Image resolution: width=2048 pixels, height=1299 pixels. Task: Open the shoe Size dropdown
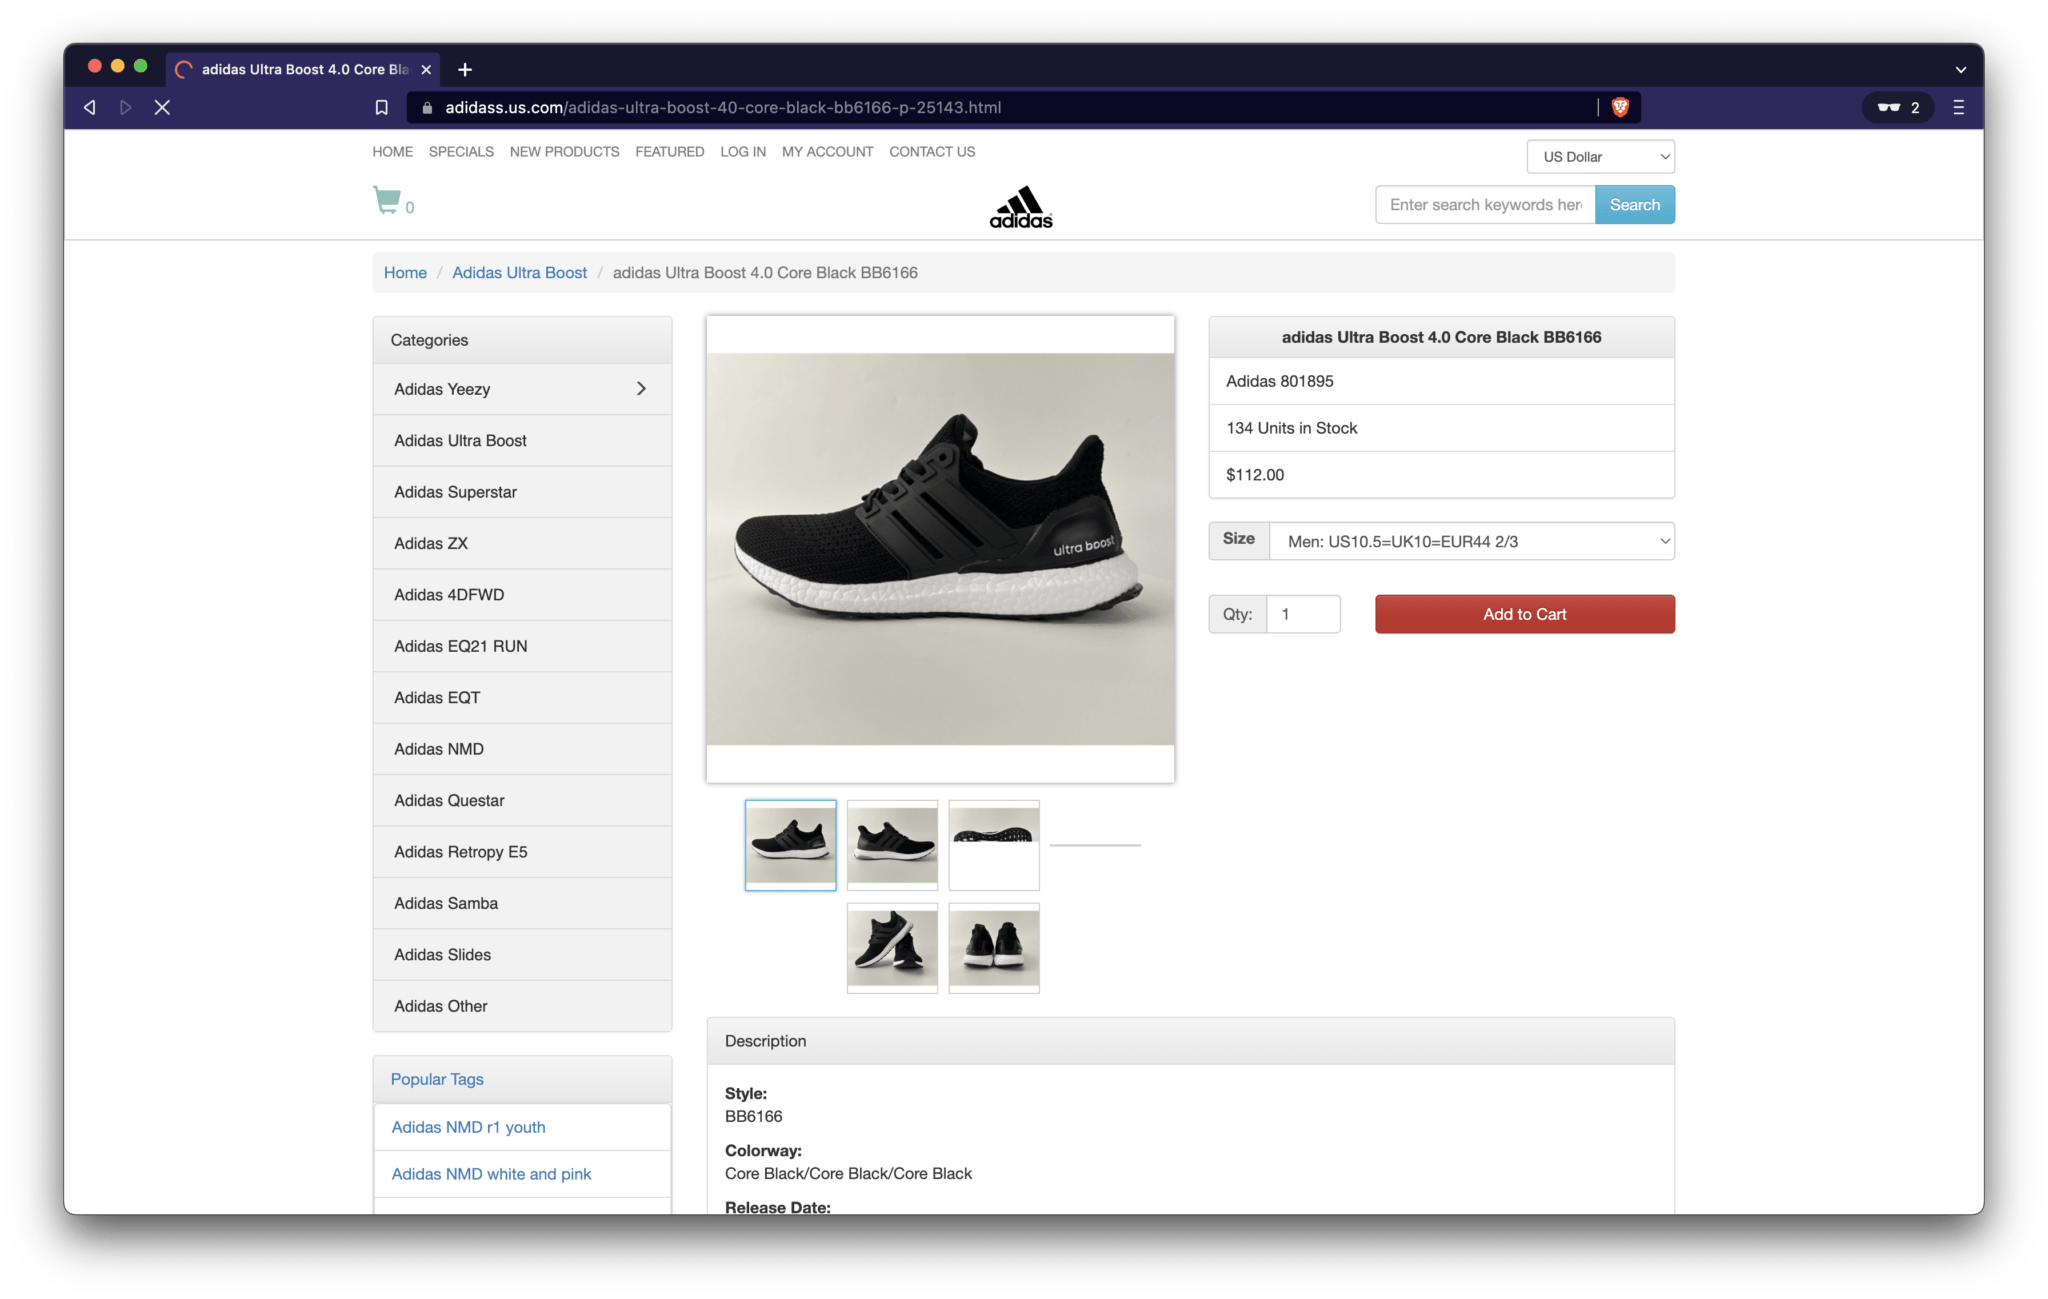point(1470,541)
